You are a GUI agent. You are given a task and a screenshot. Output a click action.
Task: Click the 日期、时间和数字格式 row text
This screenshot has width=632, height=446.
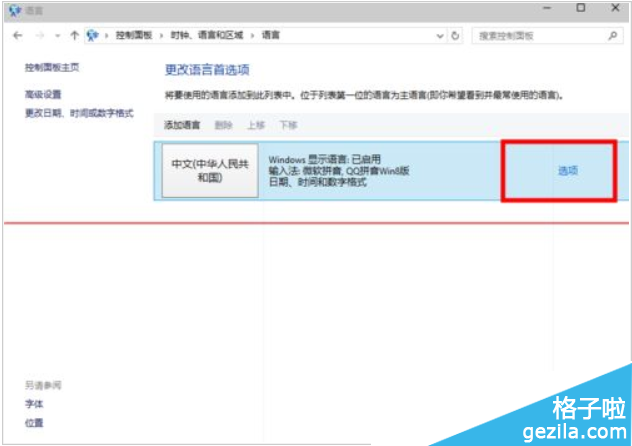pyautogui.click(x=318, y=182)
